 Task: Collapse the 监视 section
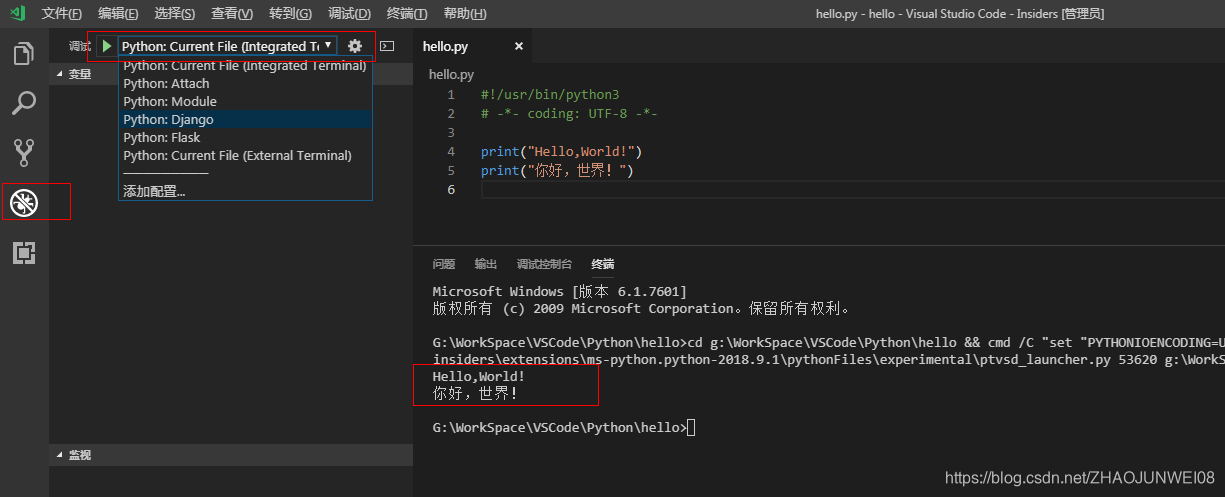231,455
